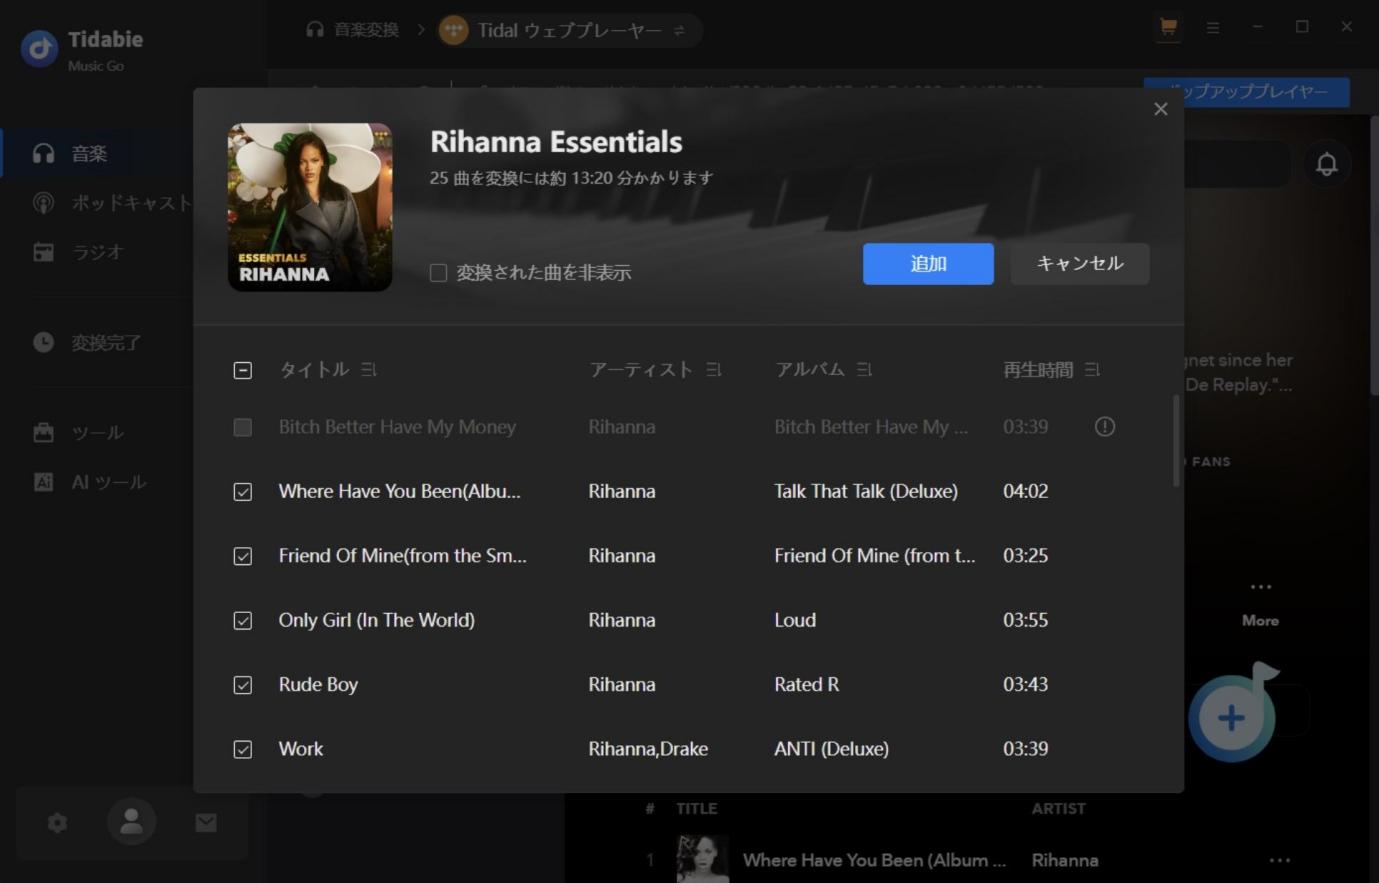Click Friend Of Mine (from t... album cell

874,556
